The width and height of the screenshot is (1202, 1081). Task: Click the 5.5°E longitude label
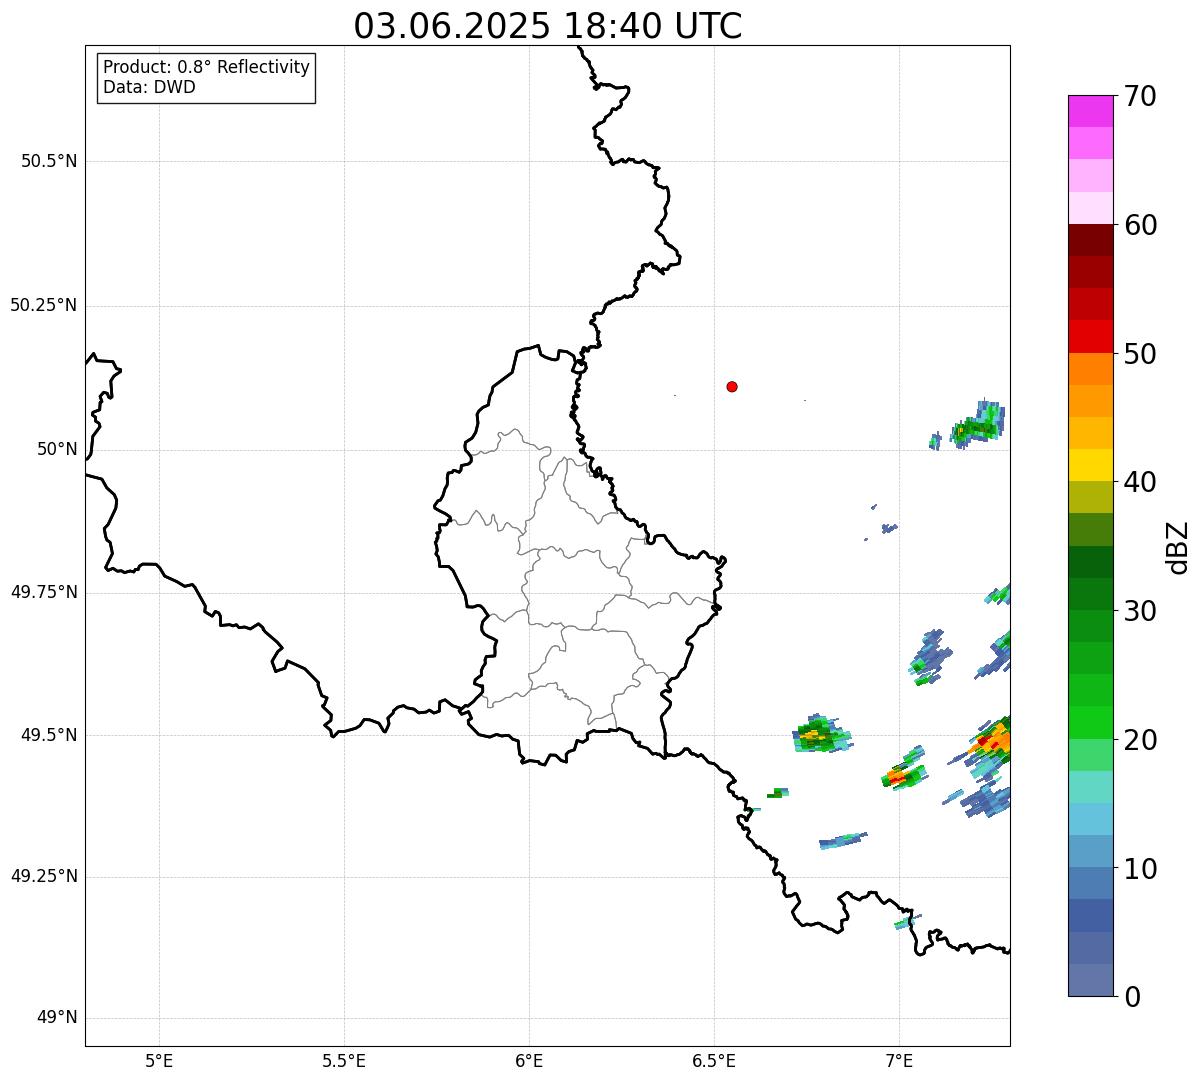(x=344, y=1060)
